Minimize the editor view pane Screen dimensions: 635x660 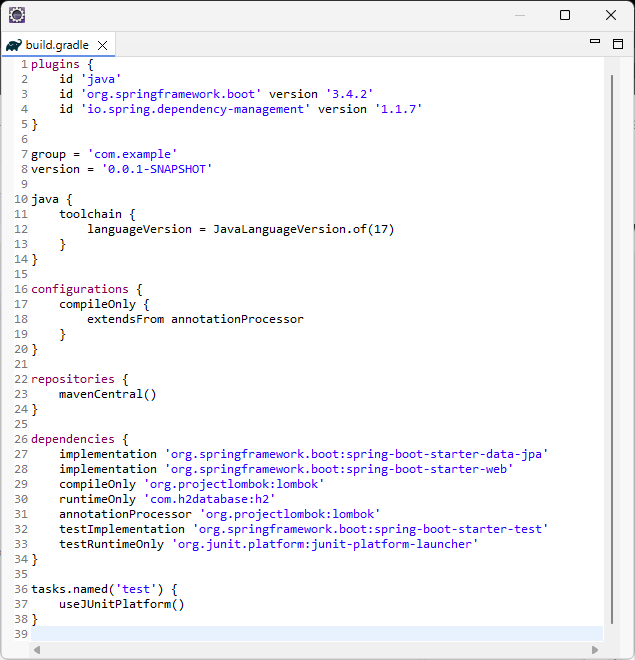595,41
